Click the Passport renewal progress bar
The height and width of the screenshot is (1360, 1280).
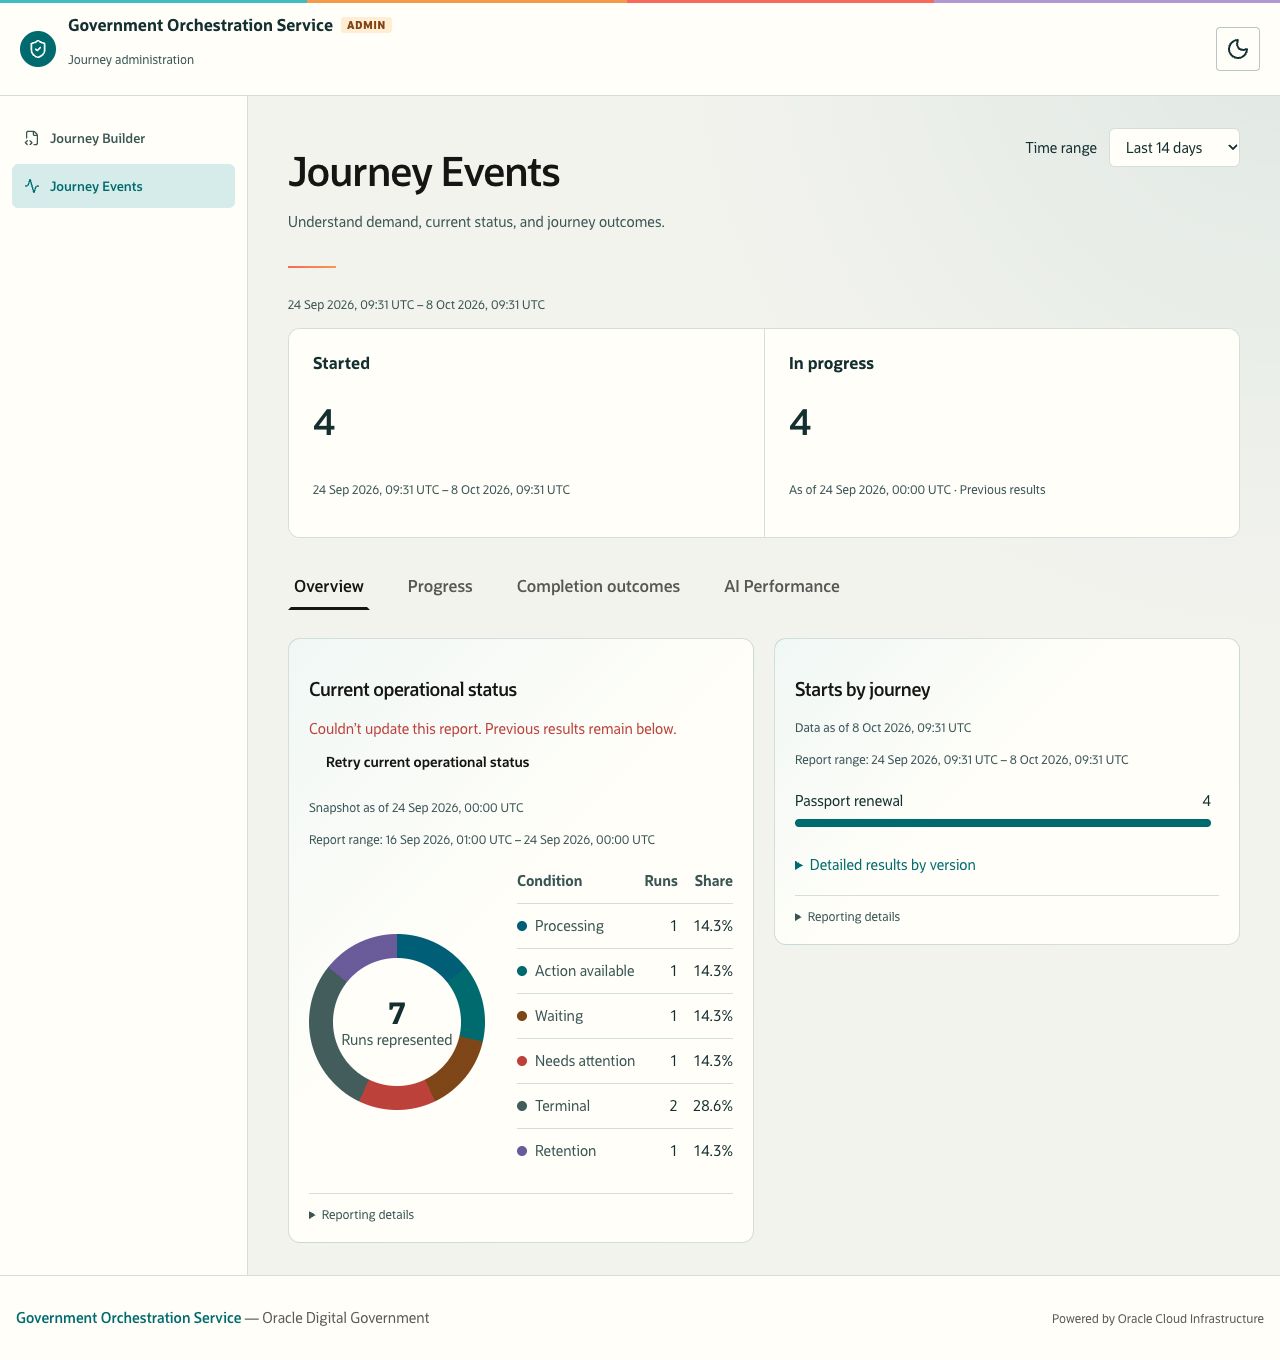pos(1003,823)
